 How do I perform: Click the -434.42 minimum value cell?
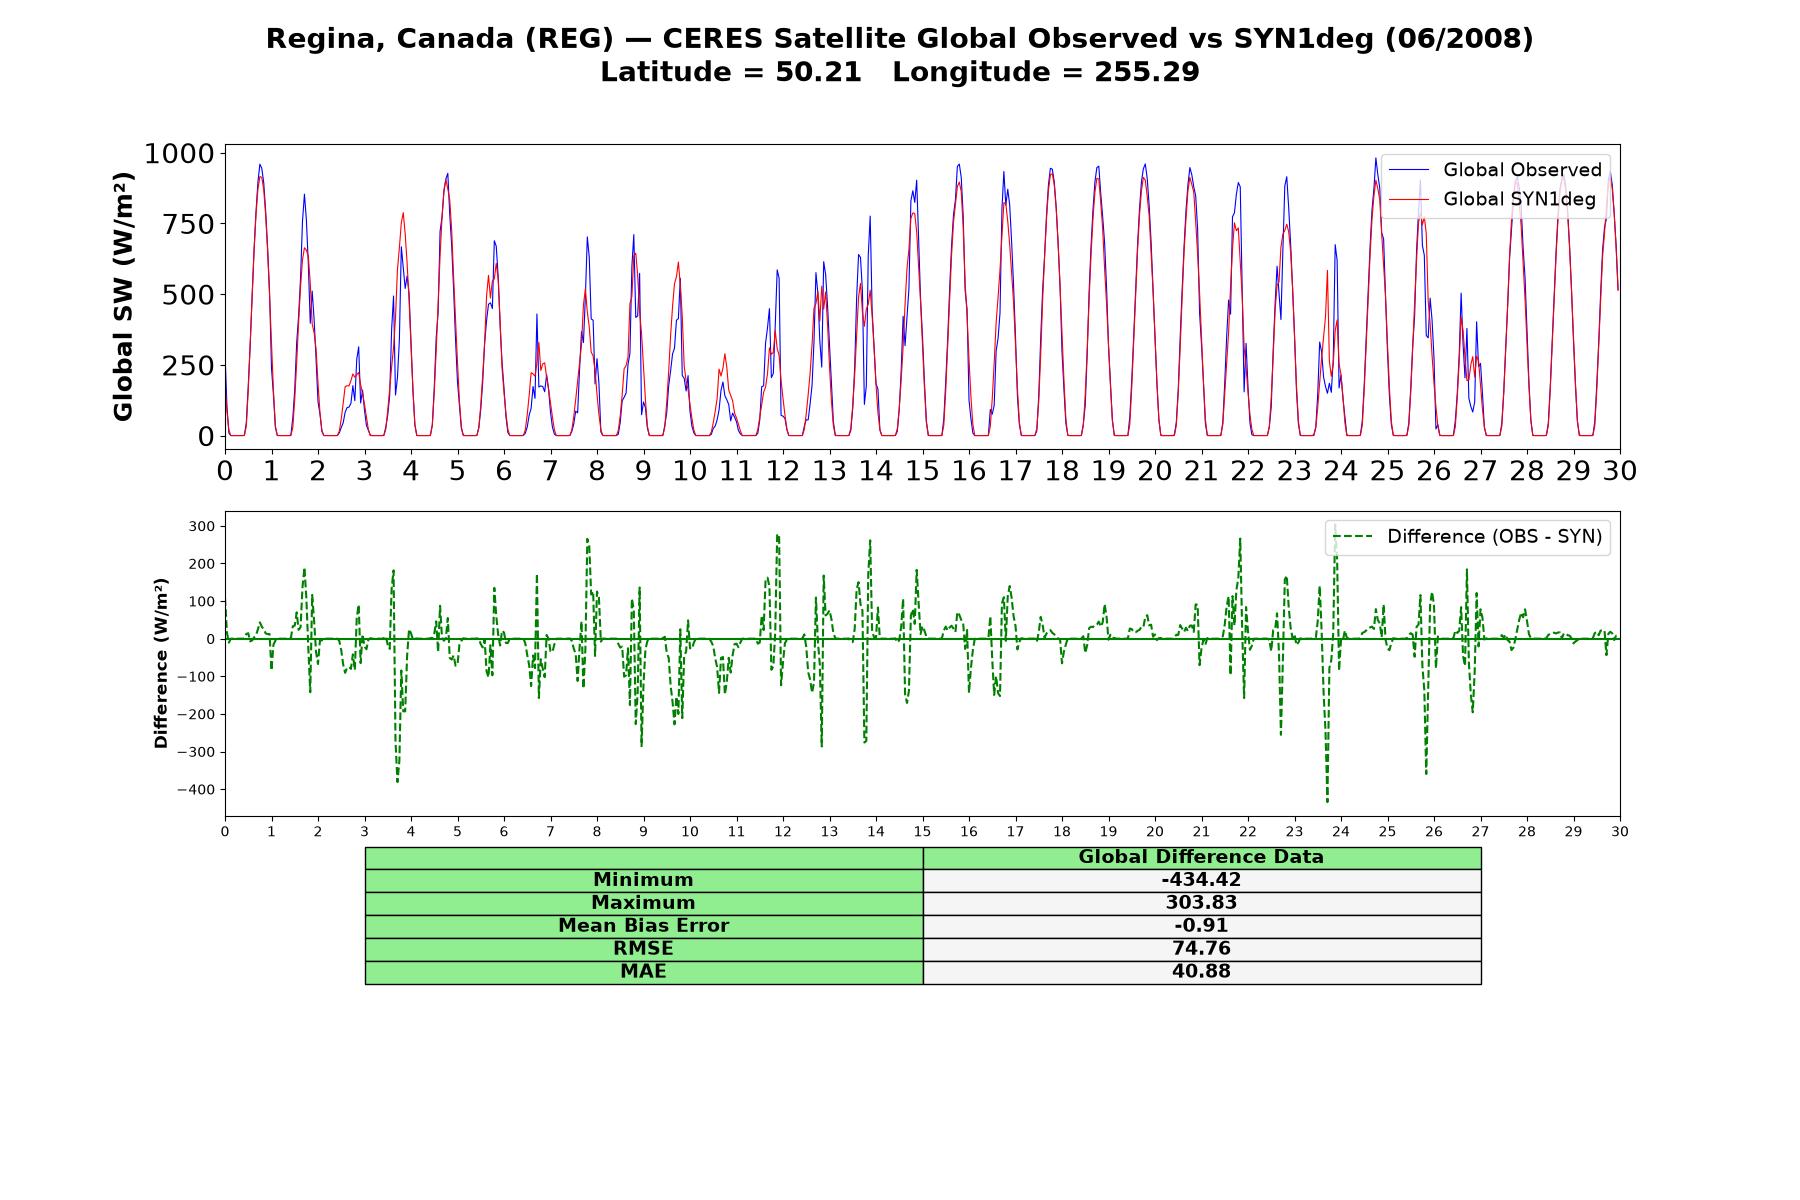click(x=1202, y=880)
